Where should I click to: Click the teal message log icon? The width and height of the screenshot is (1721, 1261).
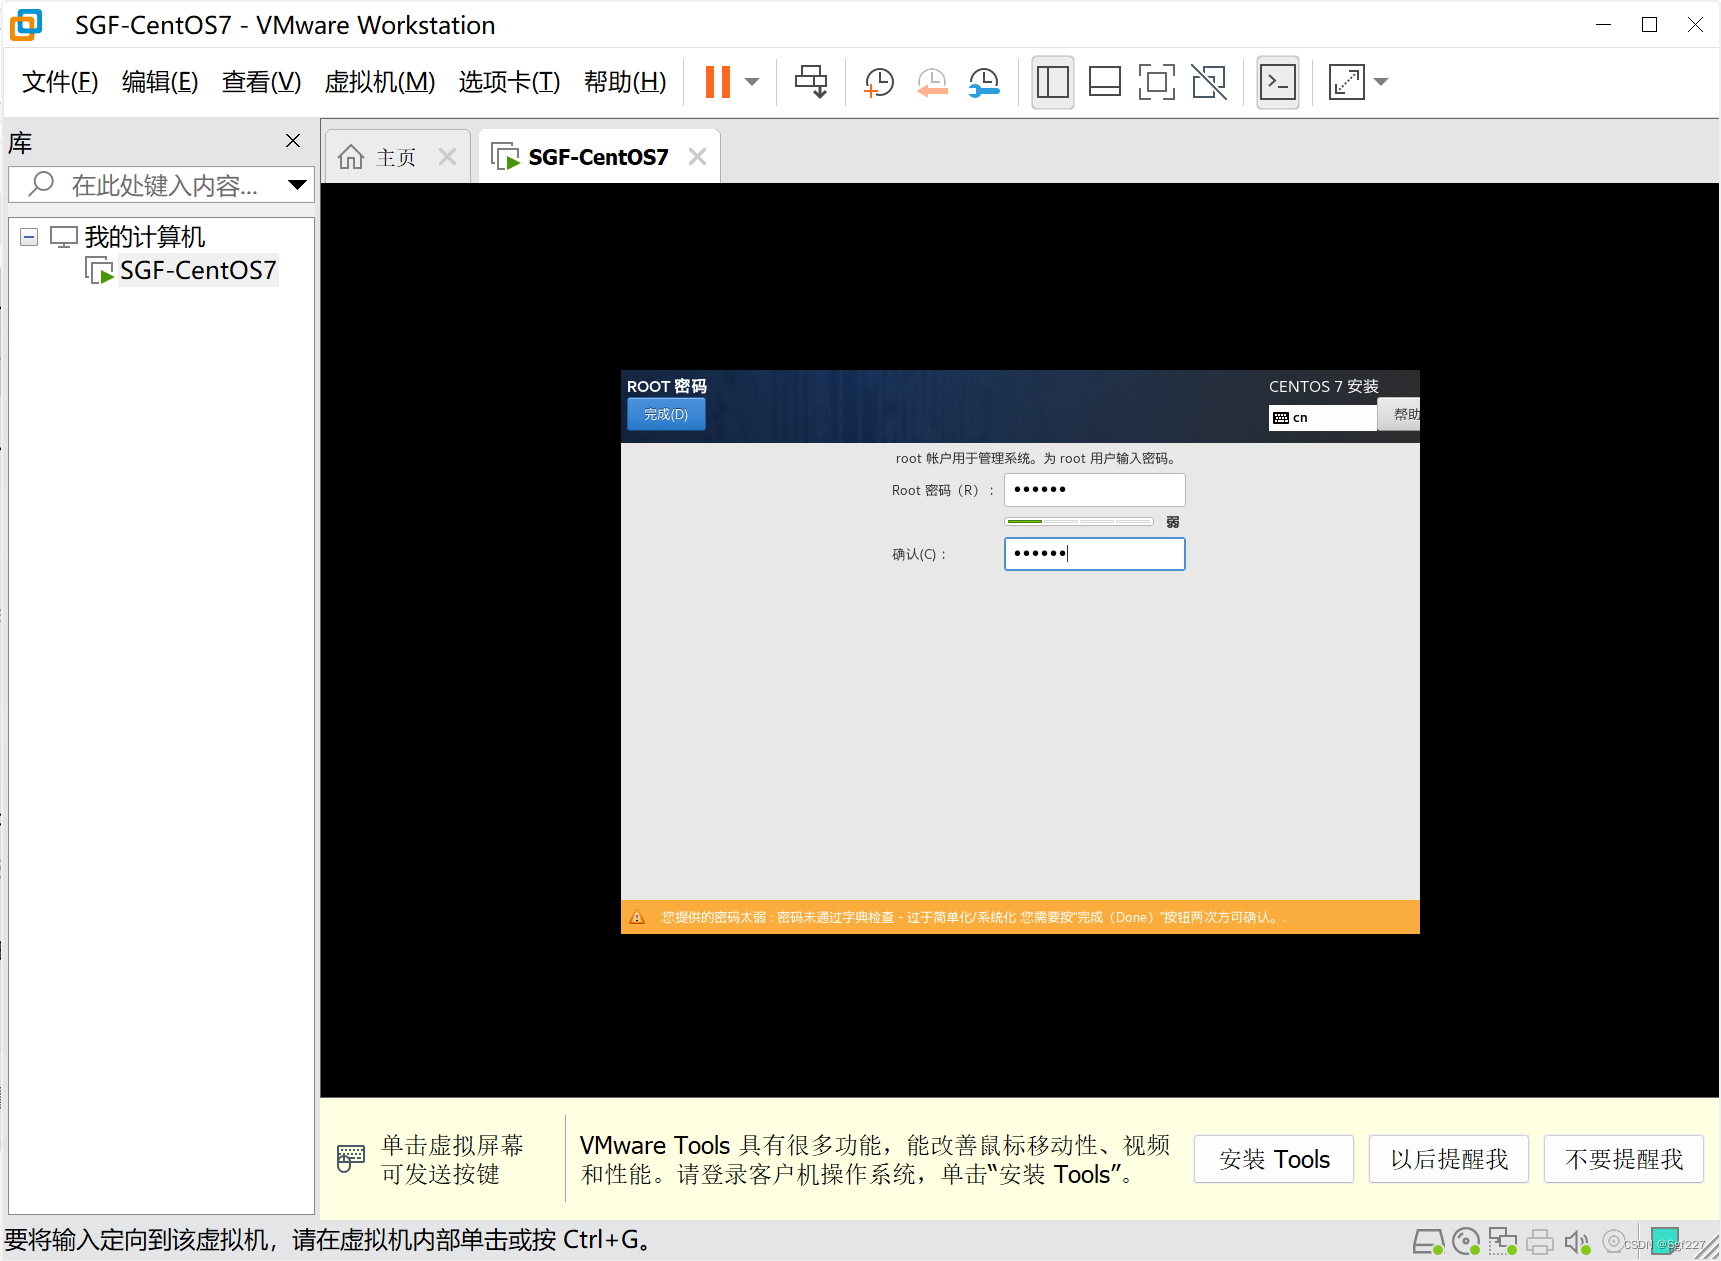[1665, 1241]
